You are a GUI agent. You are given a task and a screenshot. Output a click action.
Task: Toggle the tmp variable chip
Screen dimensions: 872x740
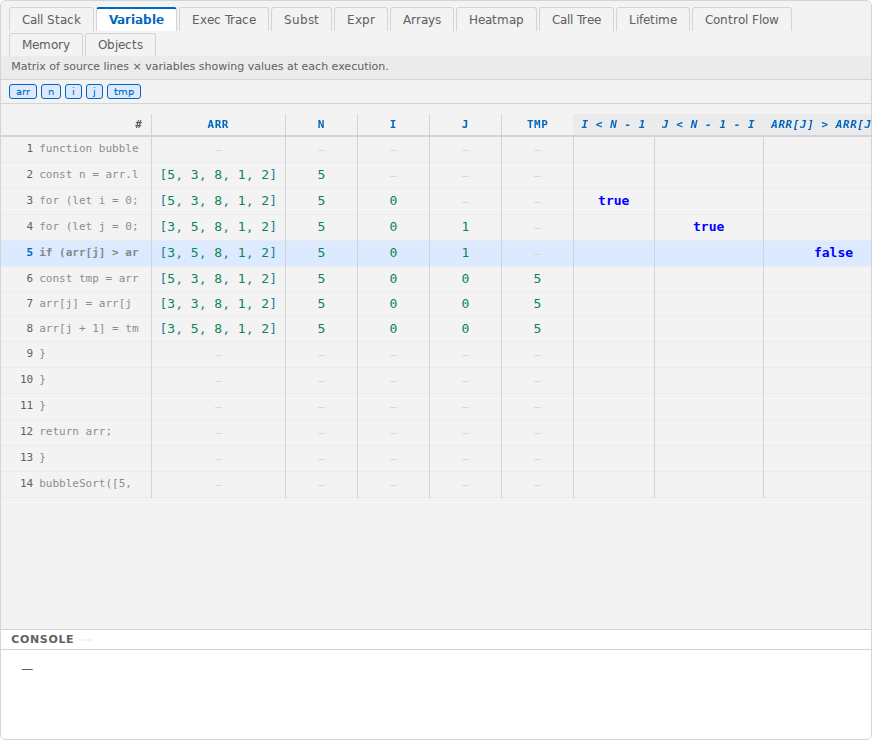[124, 92]
